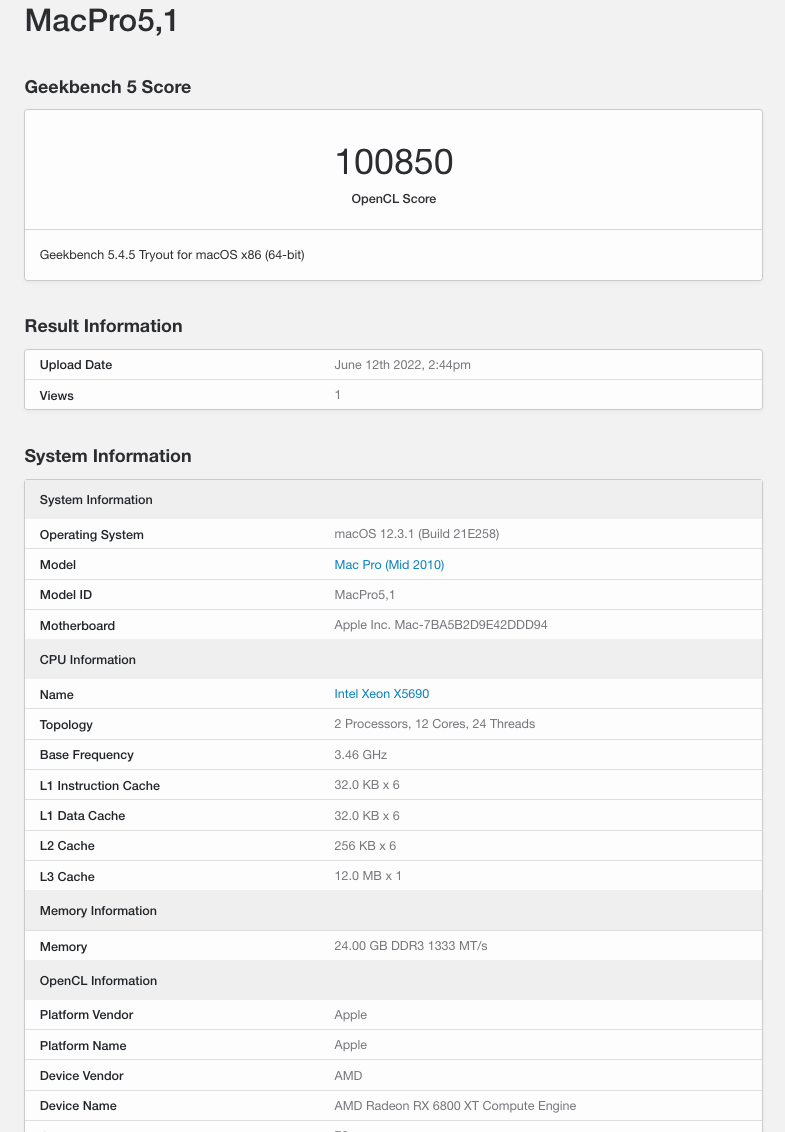The image size is (785, 1132).
Task: Click the Platform Vendor row label
Action: pos(87,1015)
